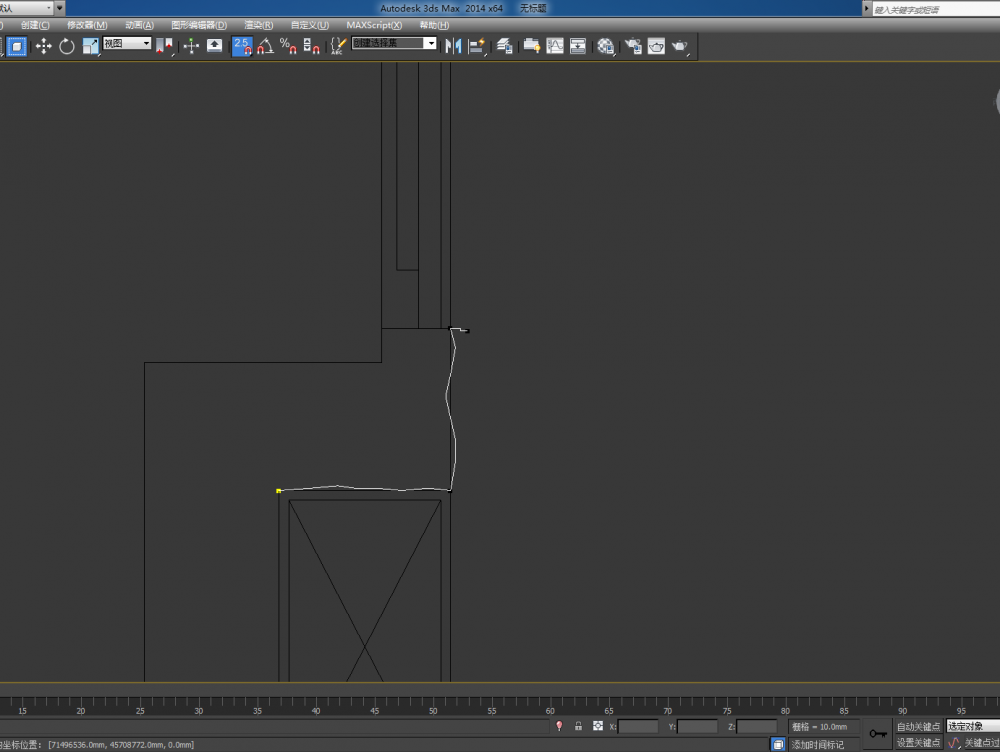The image size is (1000, 752).
Task: Open the 创建(C) menu
Action: point(35,25)
